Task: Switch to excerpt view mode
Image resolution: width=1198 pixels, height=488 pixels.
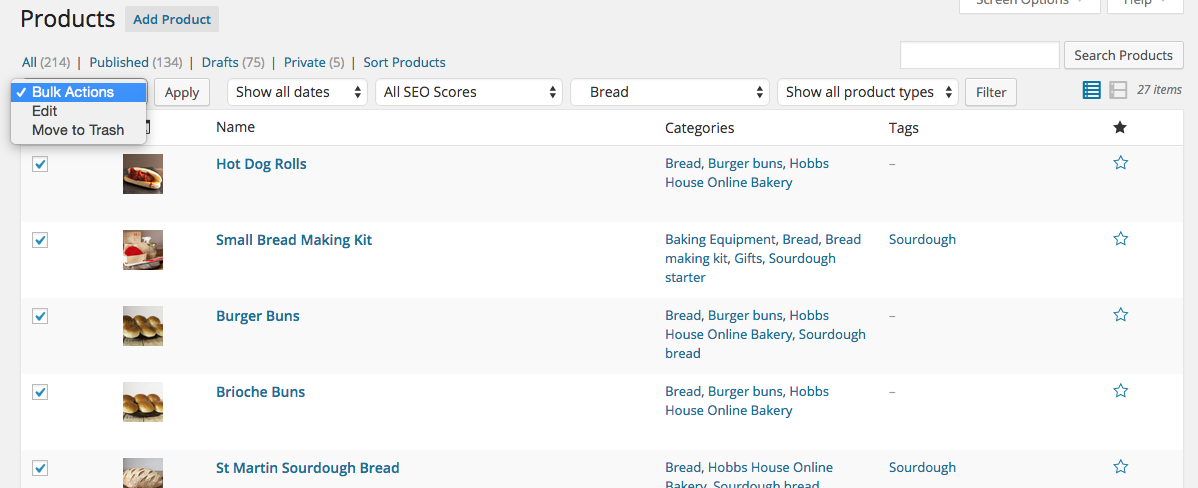Action: (x=1118, y=91)
